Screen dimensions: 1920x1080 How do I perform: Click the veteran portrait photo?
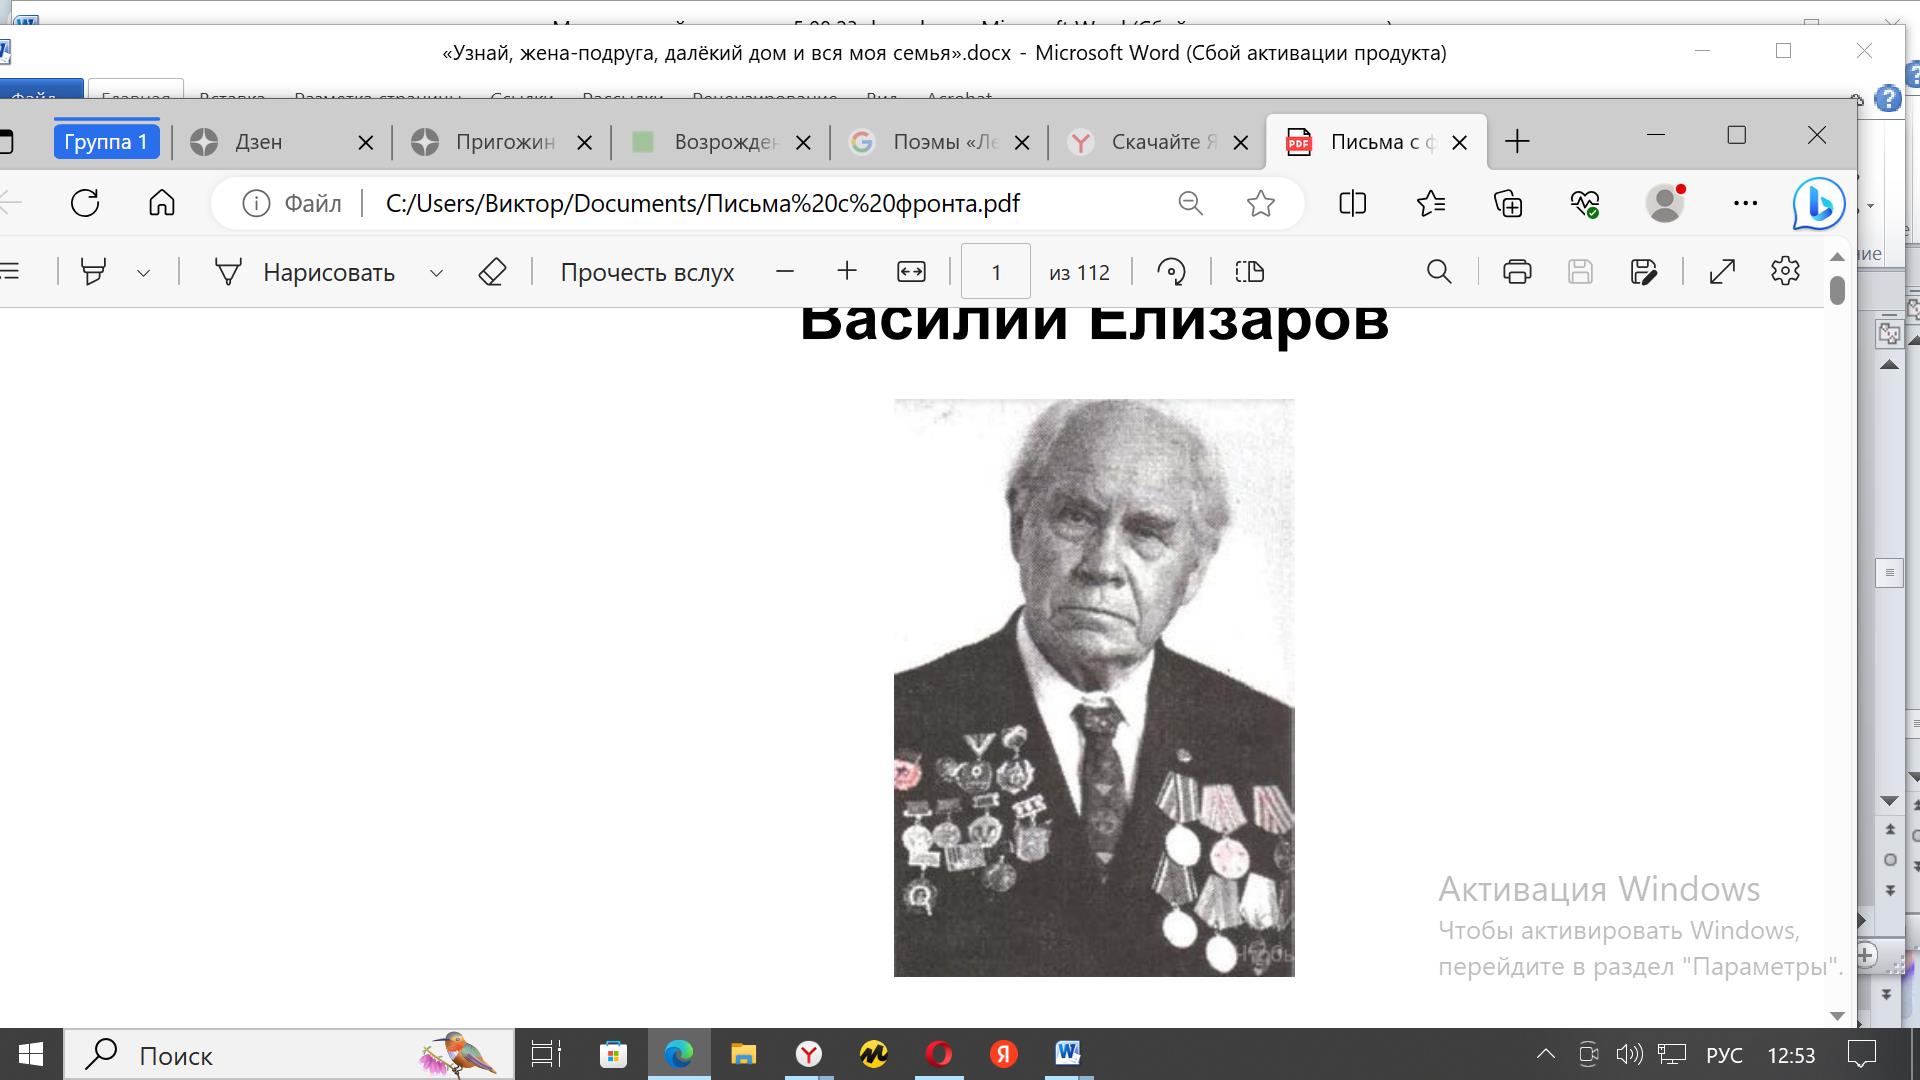(x=1094, y=688)
